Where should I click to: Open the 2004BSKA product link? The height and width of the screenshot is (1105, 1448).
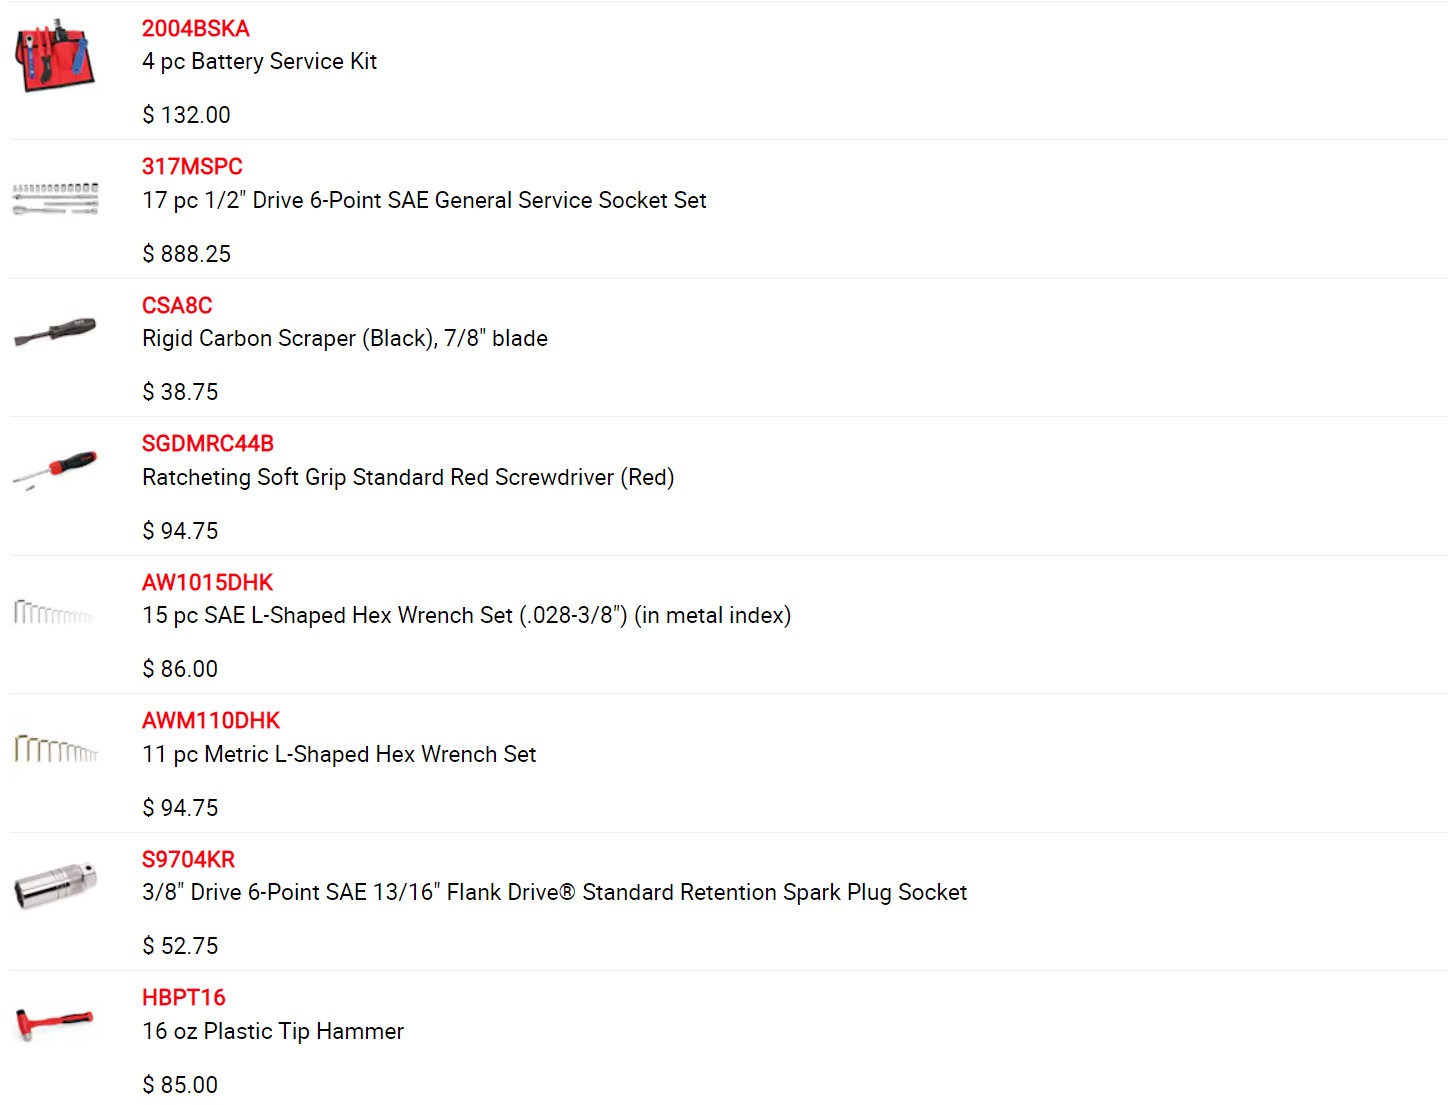(195, 28)
